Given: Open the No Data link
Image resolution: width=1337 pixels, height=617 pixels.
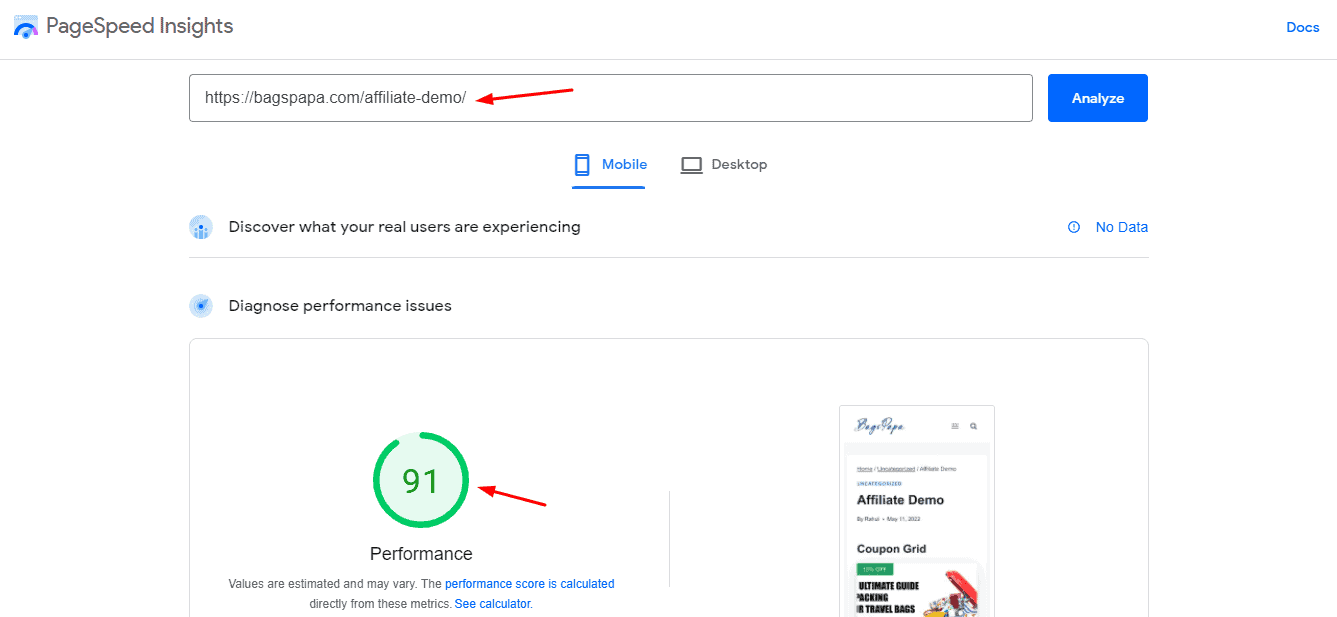Looking at the screenshot, I should click(1121, 227).
